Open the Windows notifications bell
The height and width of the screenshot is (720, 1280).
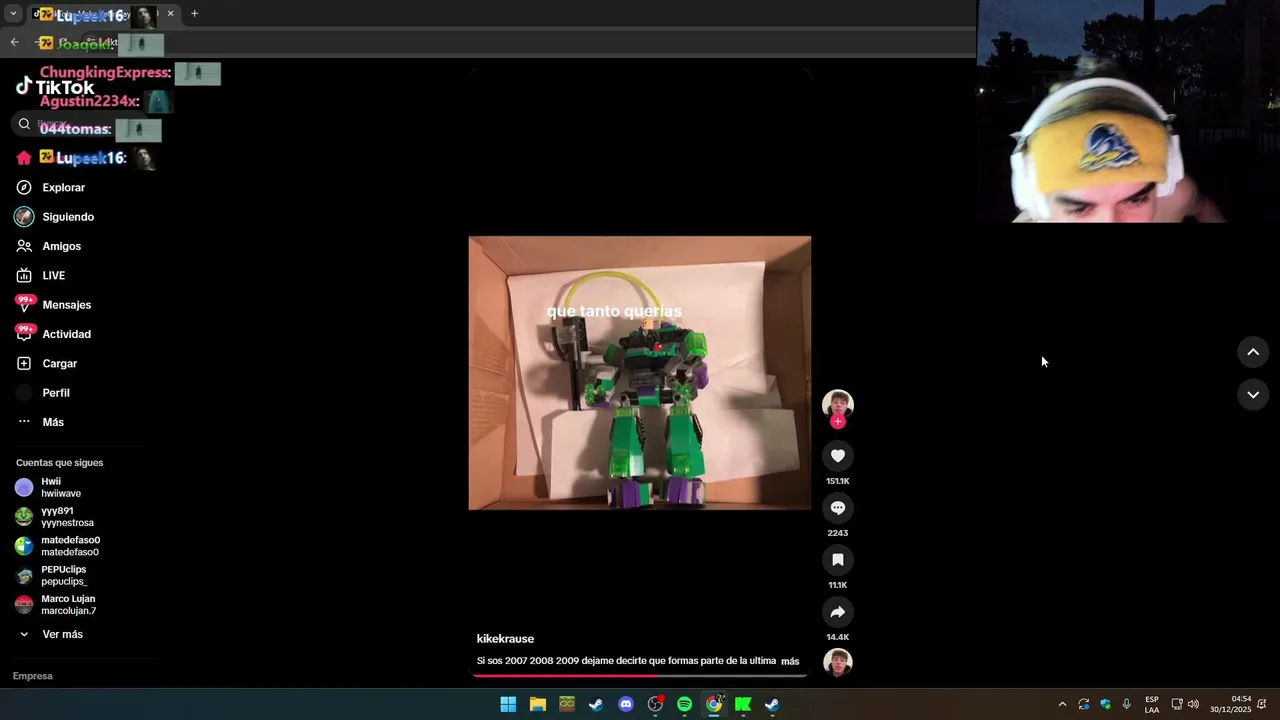click(x=1262, y=704)
